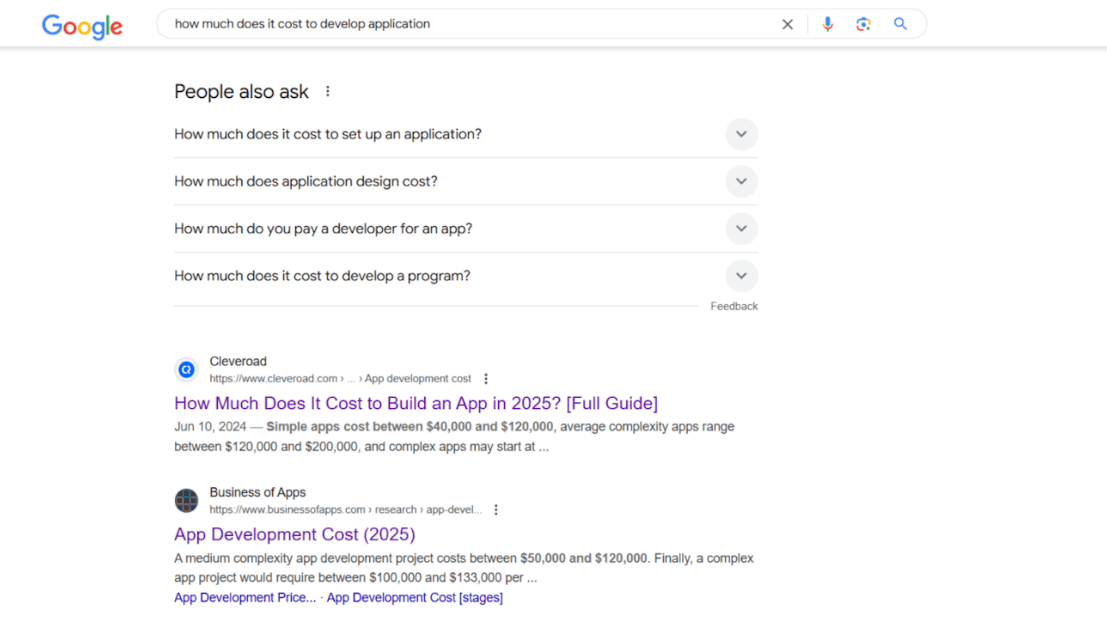
Task: Follow the "App Development Price..." sitelink
Action: coord(245,597)
